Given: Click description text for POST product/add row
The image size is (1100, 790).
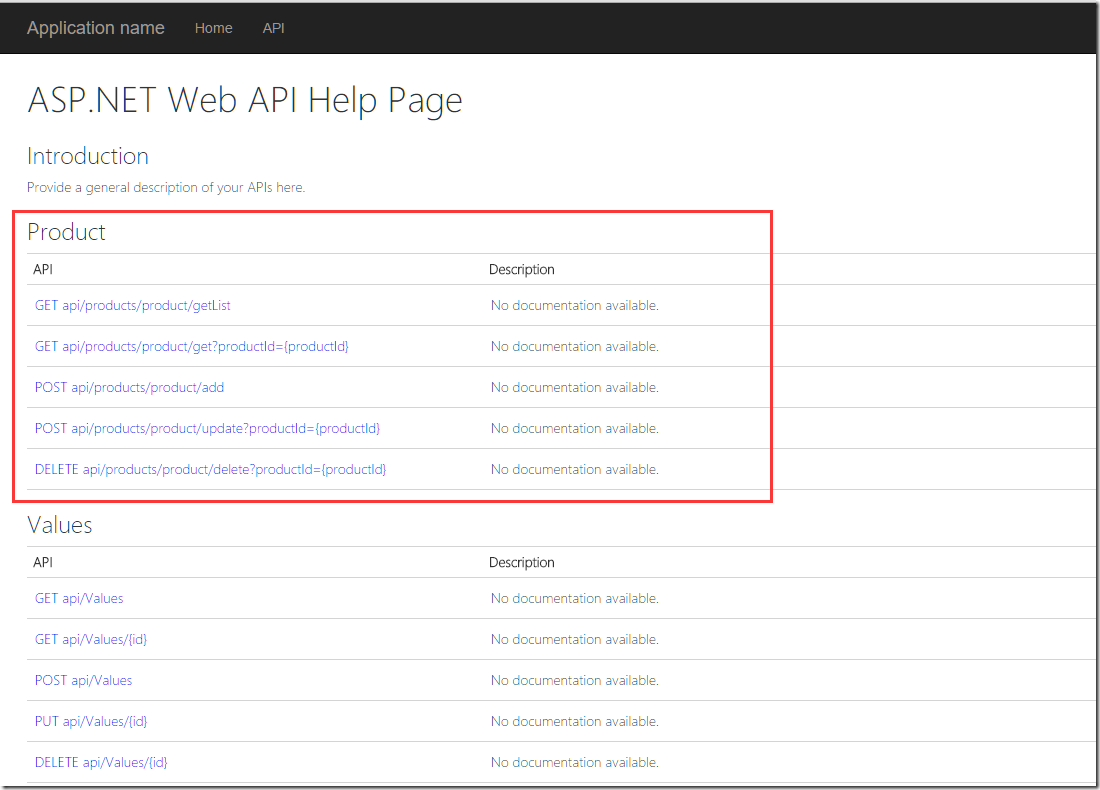Looking at the screenshot, I should pyautogui.click(x=575, y=387).
